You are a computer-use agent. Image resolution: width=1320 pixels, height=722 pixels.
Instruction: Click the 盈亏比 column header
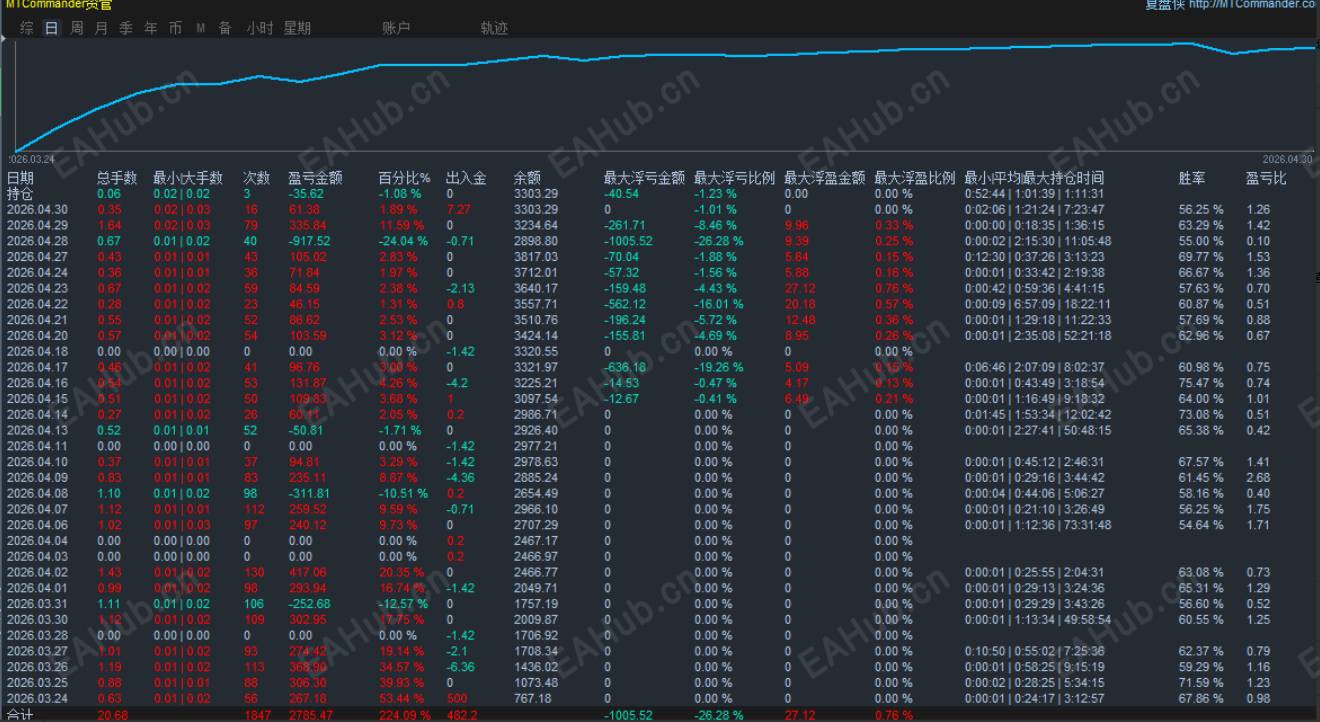(x=1266, y=178)
